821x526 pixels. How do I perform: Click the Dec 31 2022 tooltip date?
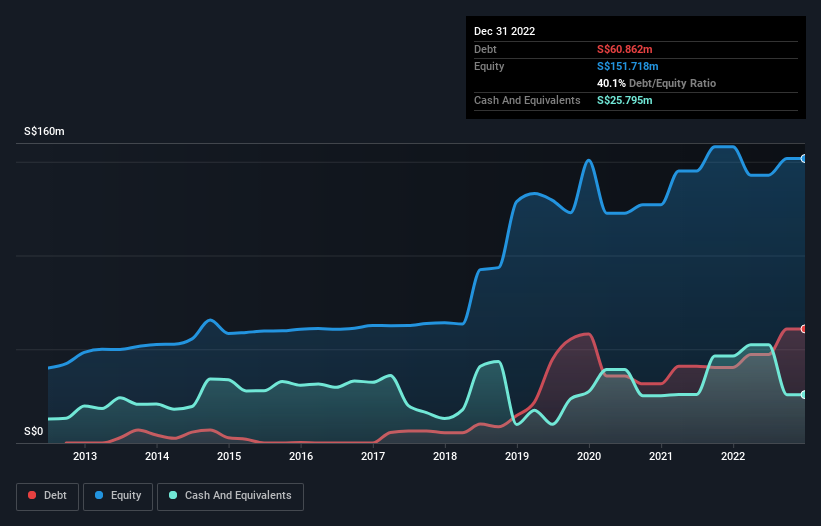tap(504, 31)
